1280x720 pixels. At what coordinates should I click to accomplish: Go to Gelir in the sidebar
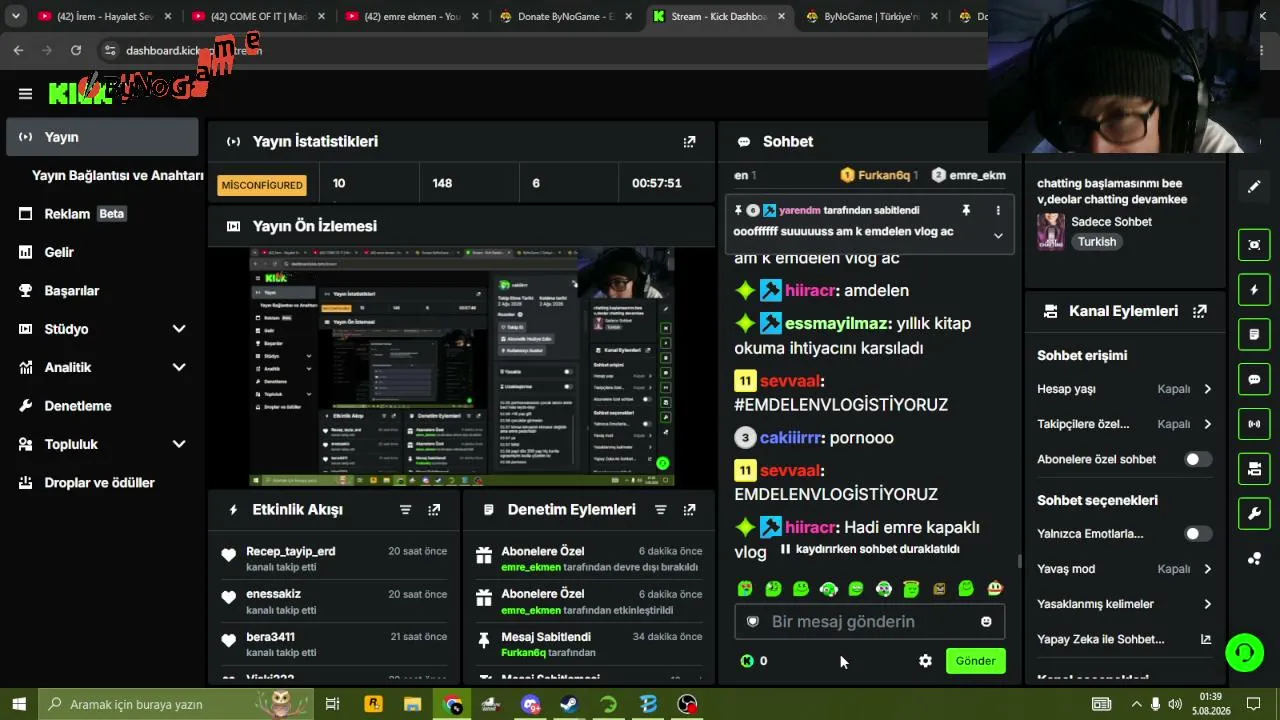(102, 252)
